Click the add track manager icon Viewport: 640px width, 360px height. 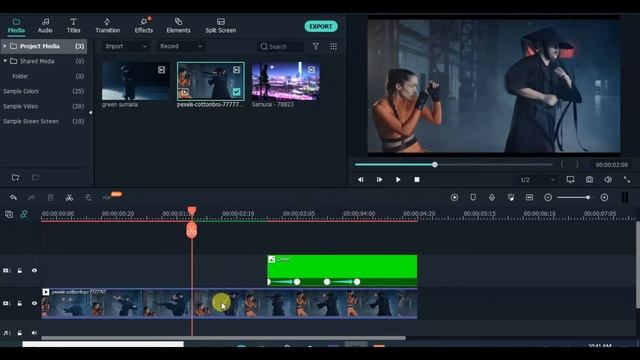tap(9, 214)
